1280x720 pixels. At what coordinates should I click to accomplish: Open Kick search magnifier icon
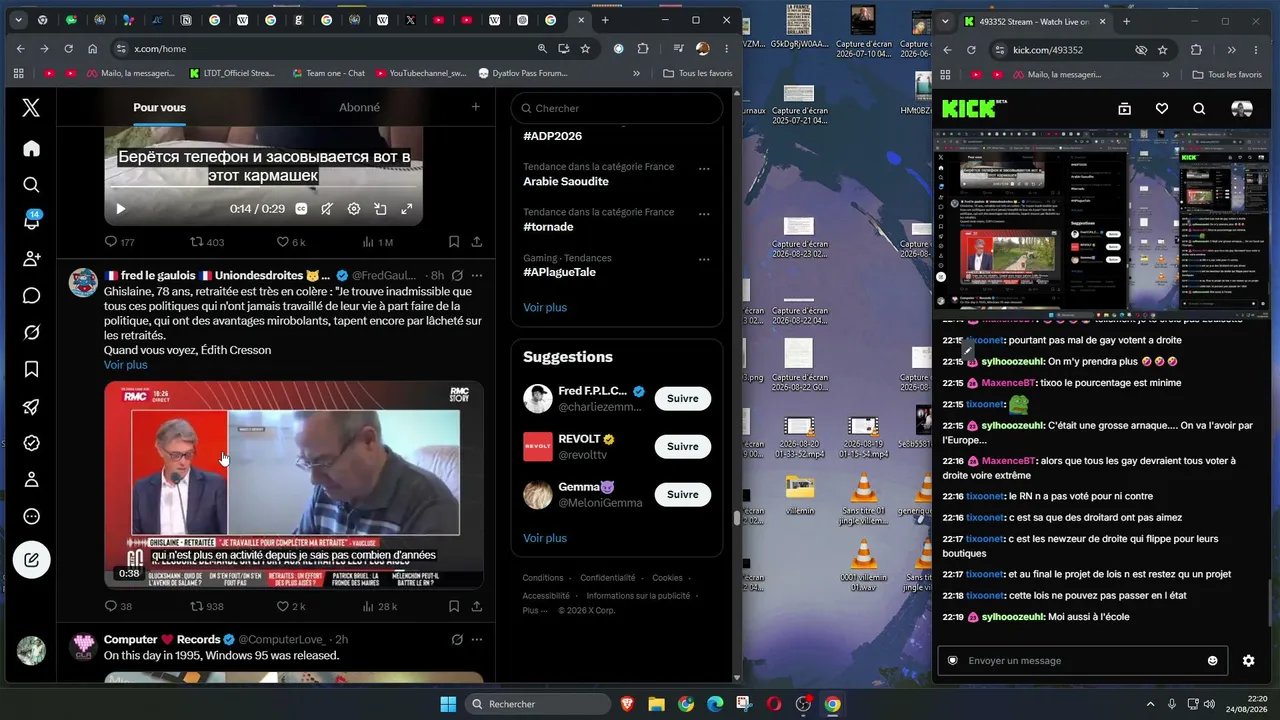1199,109
